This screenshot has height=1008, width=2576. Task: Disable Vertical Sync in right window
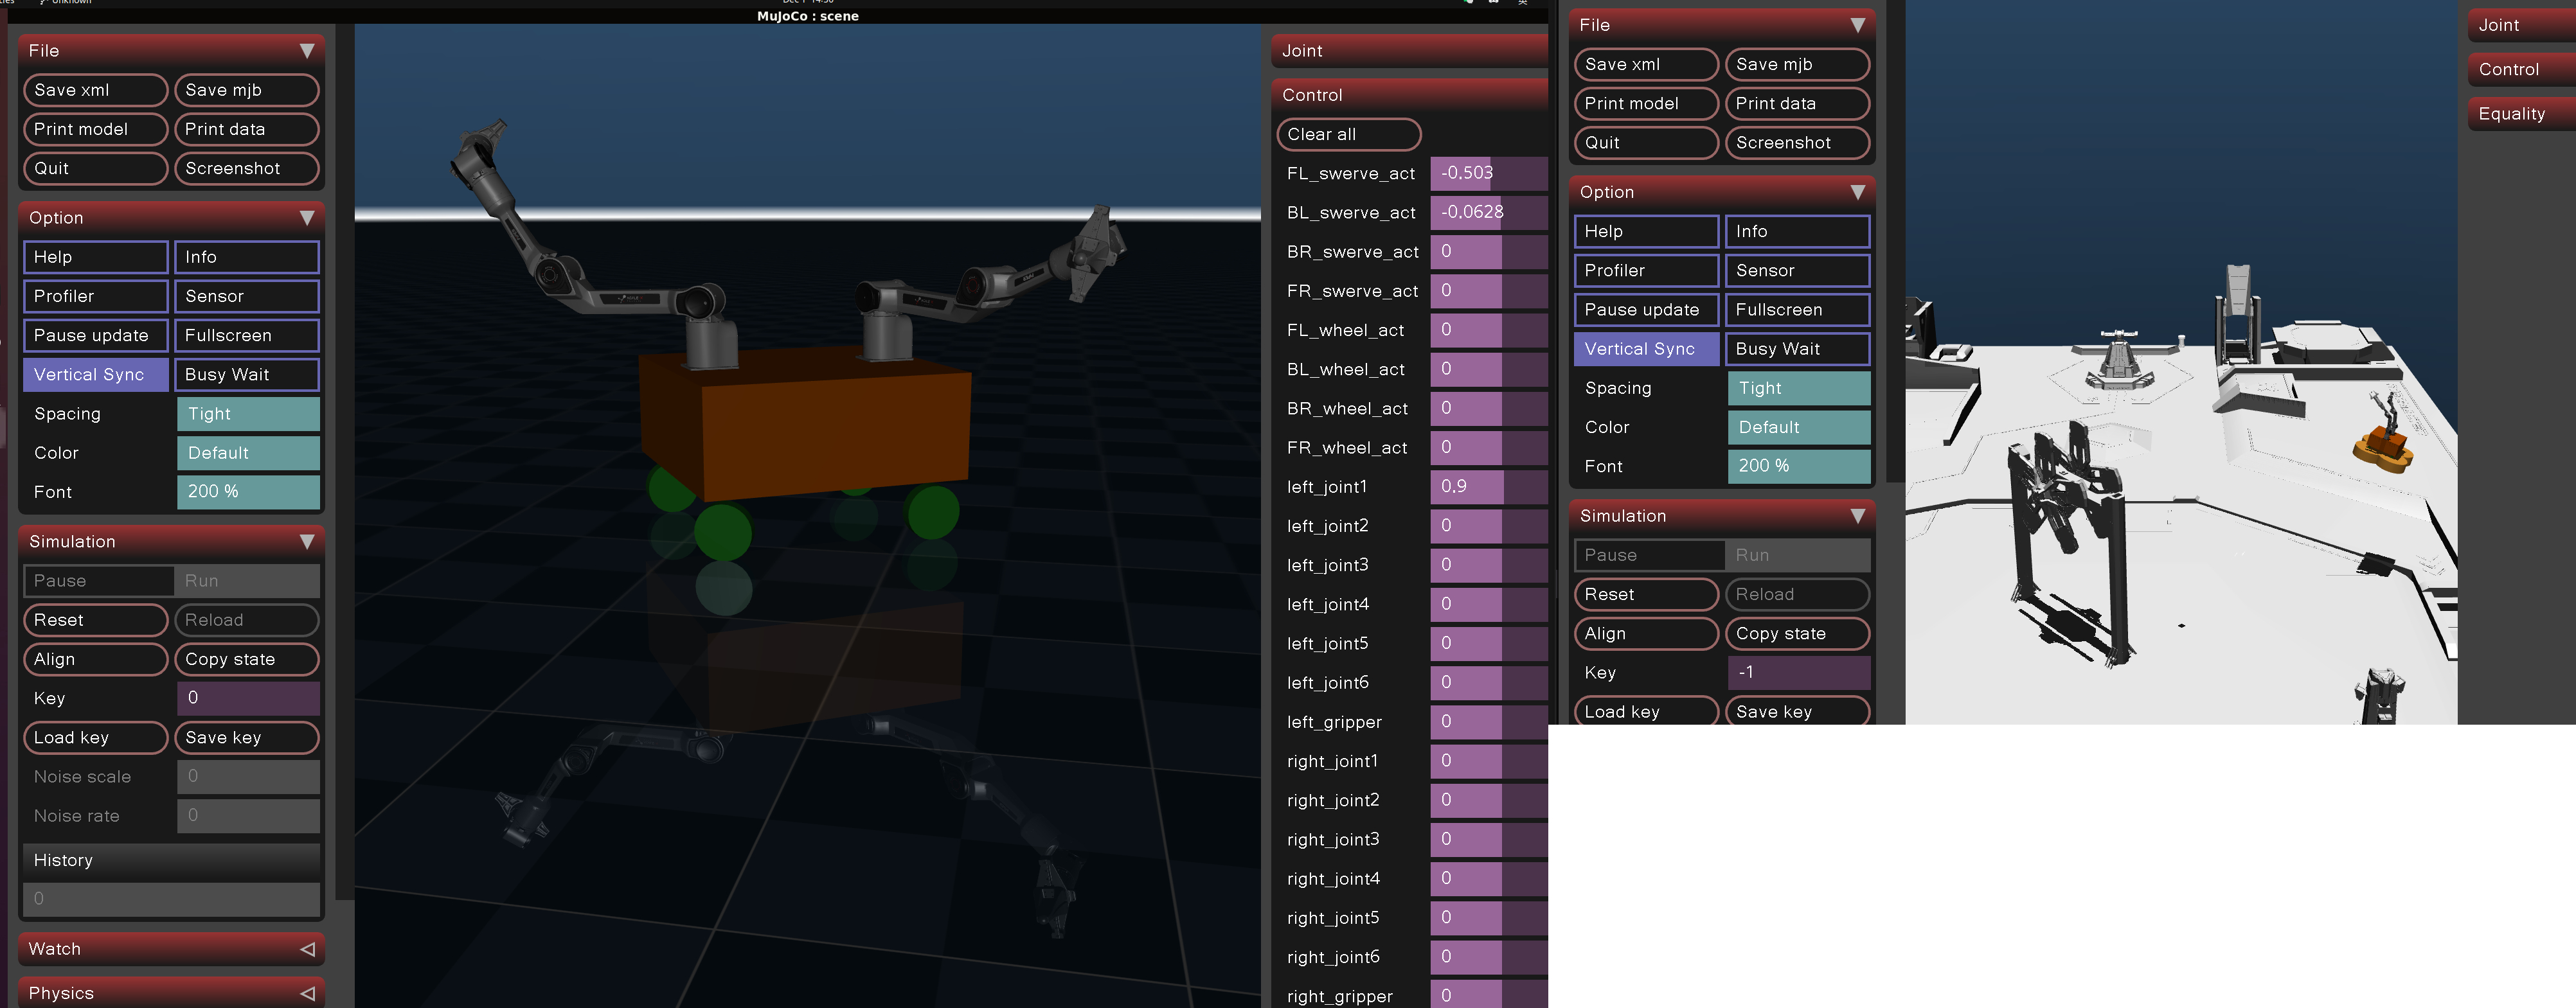(x=1646, y=349)
